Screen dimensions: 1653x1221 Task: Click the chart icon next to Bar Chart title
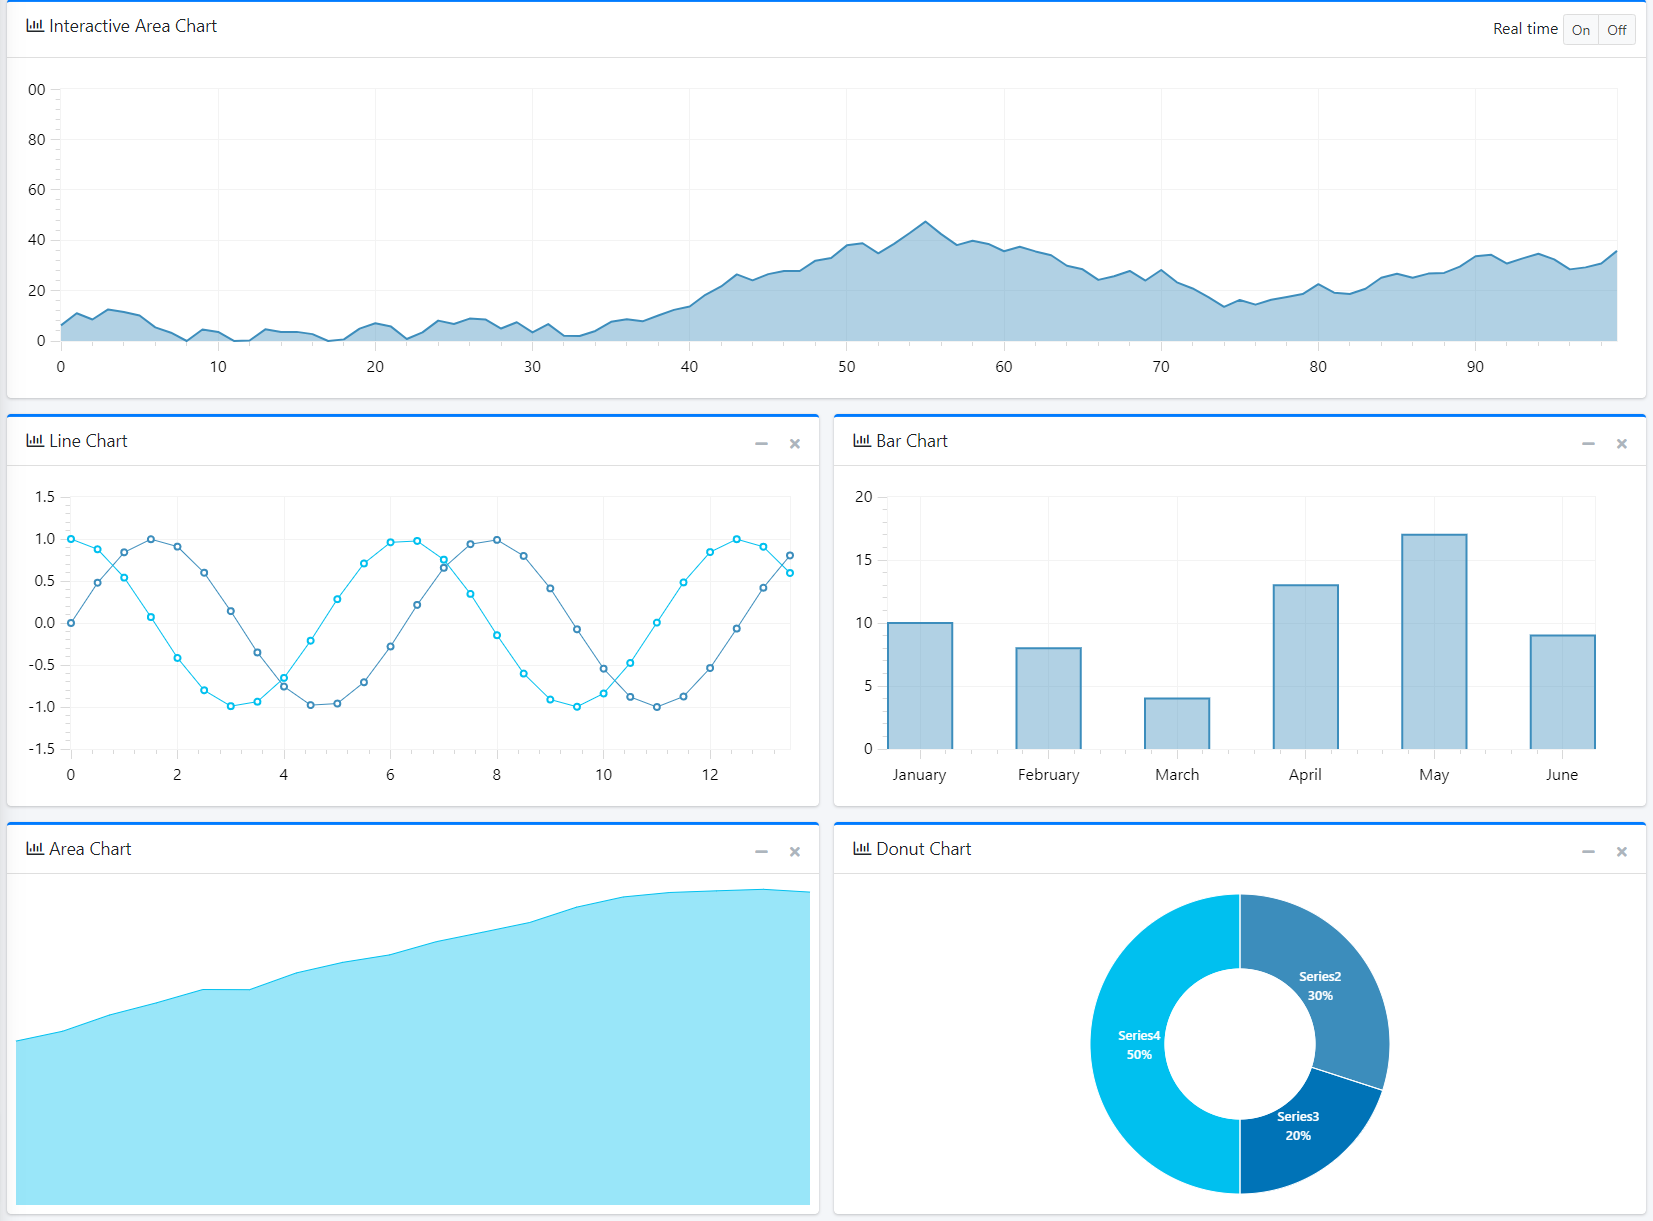point(862,441)
